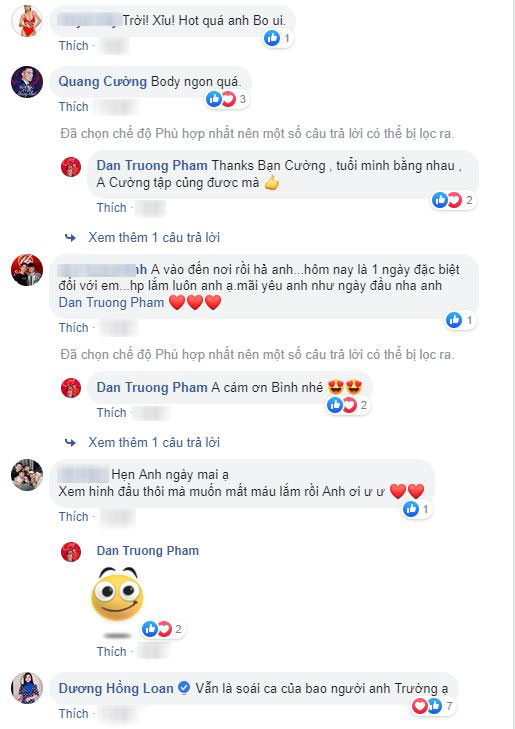Open heart and like reactions on Dương Hồng Loan comment
This screenshot has width=515, height=729.
coord(432,706)
